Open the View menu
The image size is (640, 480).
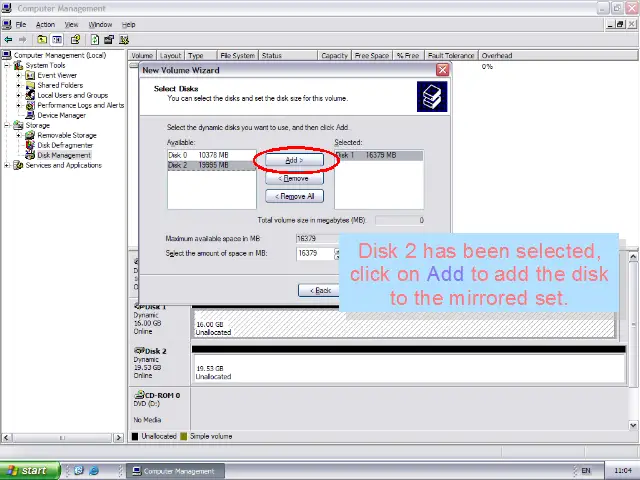pyautogui.click(x=71, y=24)
